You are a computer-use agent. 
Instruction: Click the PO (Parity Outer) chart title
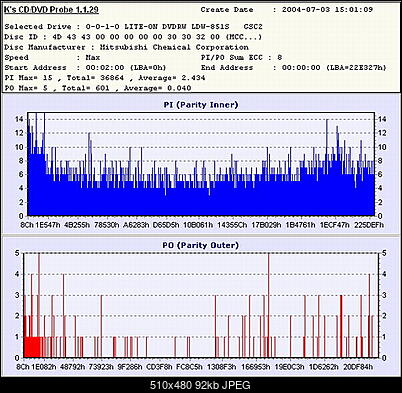coord(201,245)
